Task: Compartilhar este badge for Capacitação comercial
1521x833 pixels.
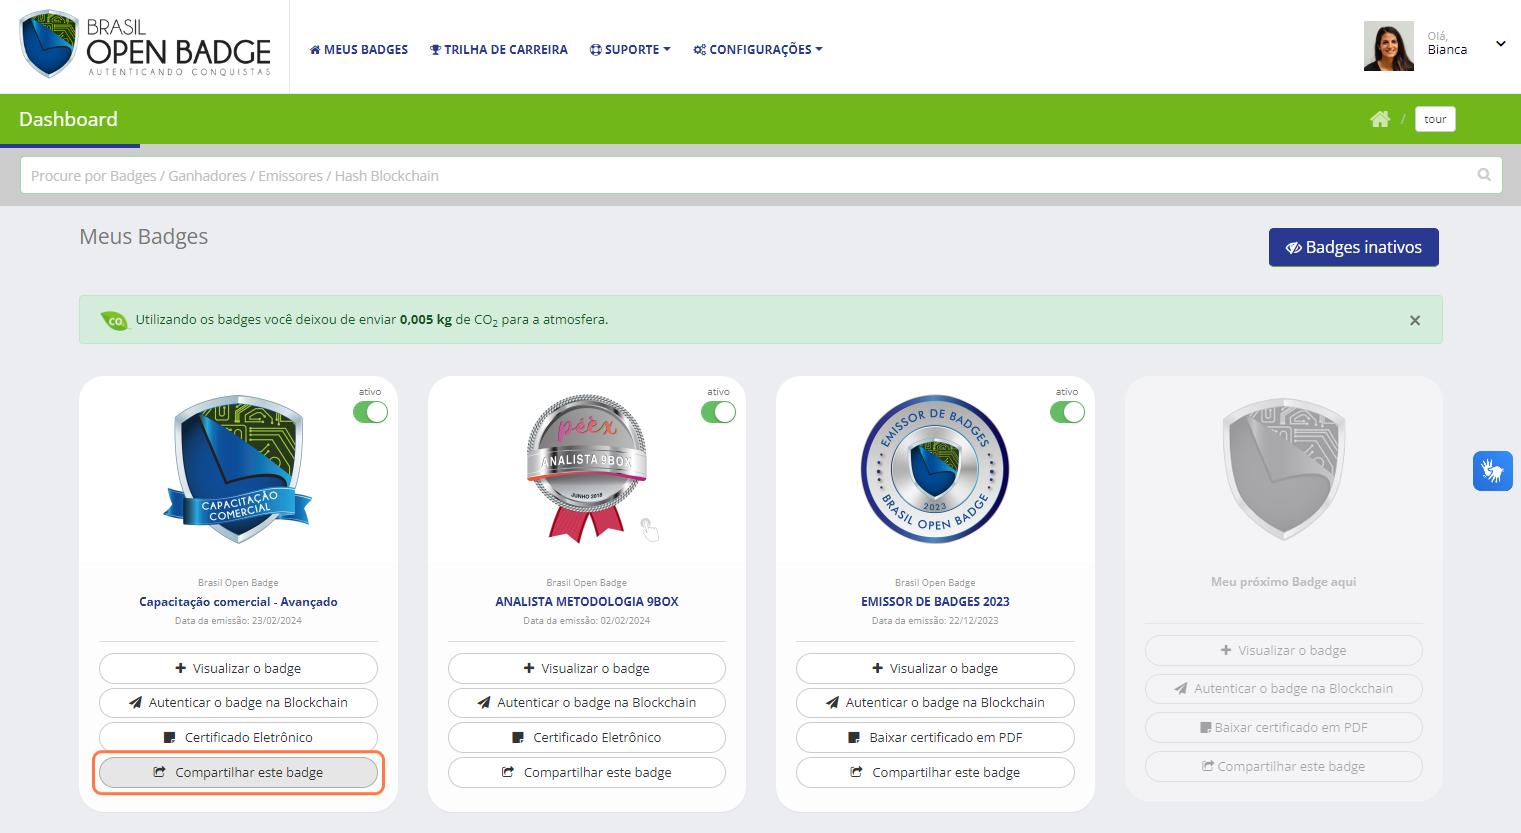Action: tap(238, 772)
